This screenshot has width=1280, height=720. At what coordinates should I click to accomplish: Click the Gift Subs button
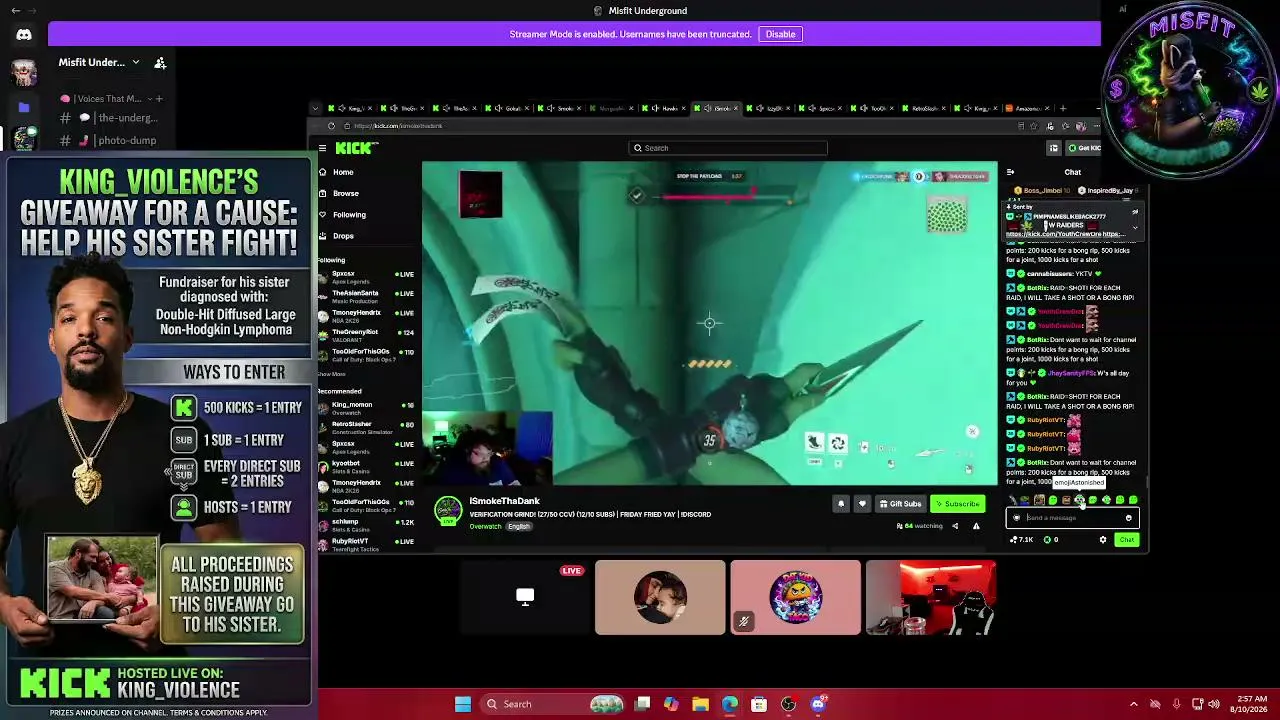click(899, 504)
